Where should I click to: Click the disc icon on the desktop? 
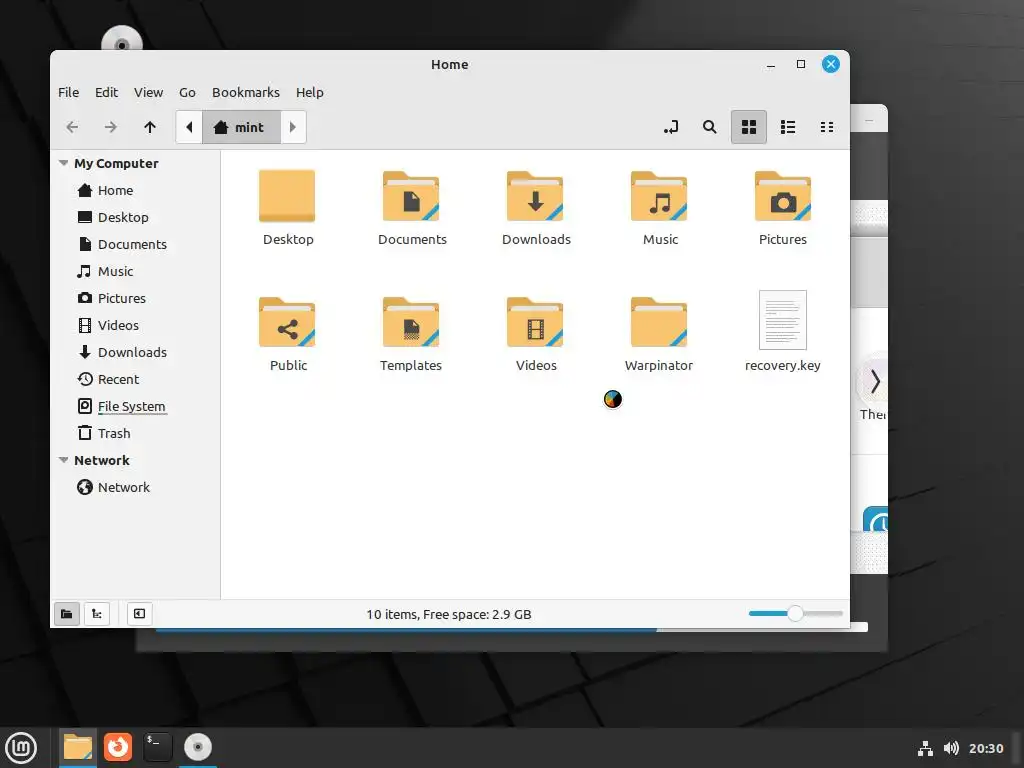pos(122,40)
